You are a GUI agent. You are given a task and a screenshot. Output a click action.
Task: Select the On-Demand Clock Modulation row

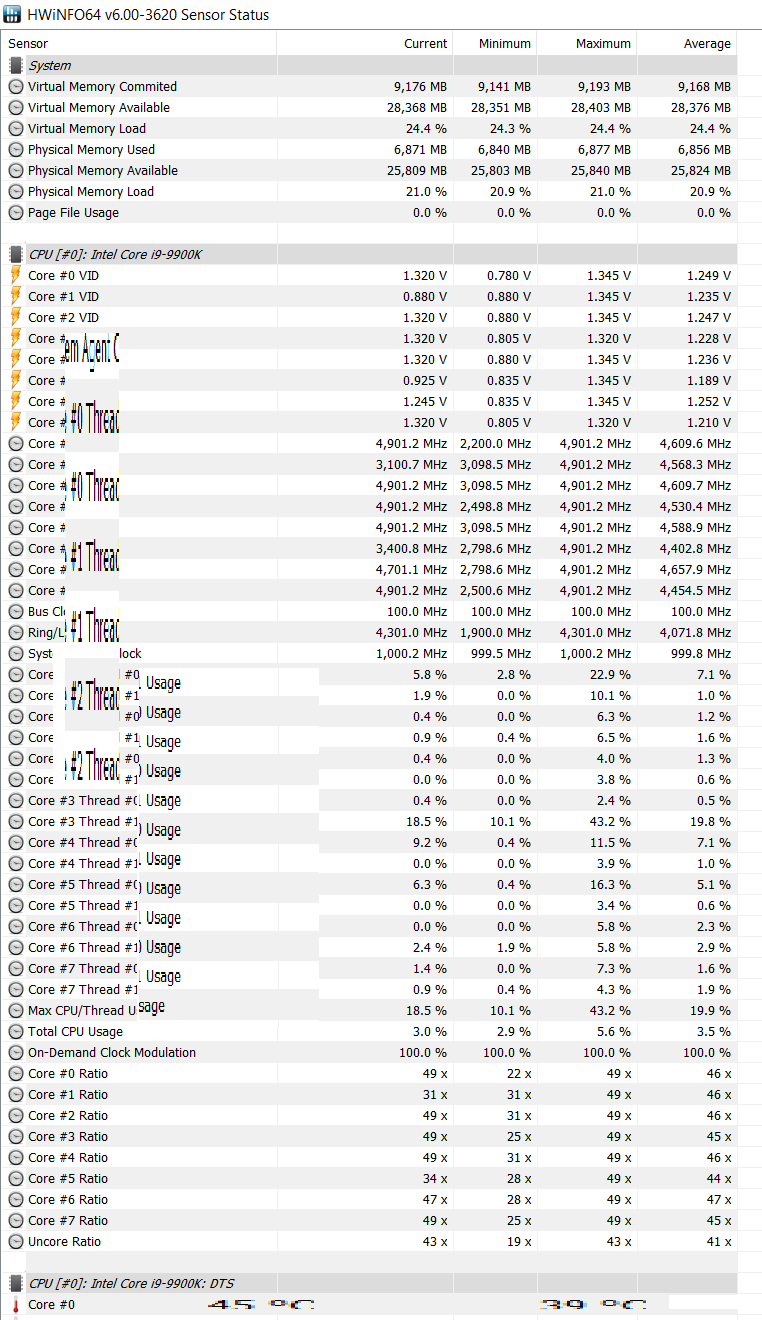pyautogui.click(x=112, y=1052)
